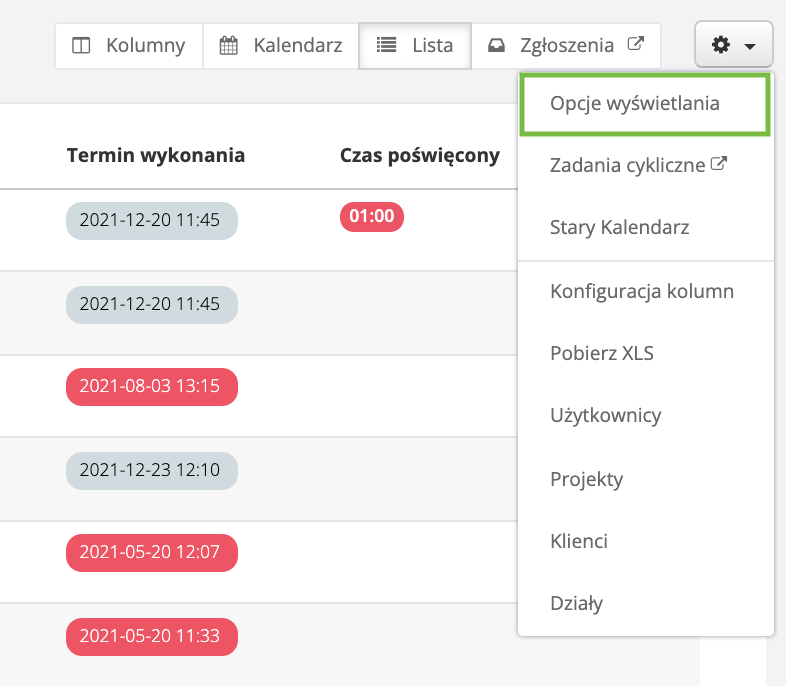The height and width of the screenshot is (686, 786).
Task: Download via Pobierz XLS
Action: (602, 353)
